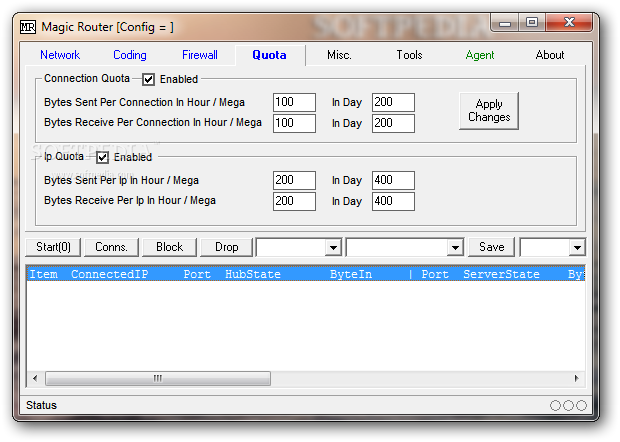Click the ServerState column header
This screenshot has height=442, width=620.
501,274
